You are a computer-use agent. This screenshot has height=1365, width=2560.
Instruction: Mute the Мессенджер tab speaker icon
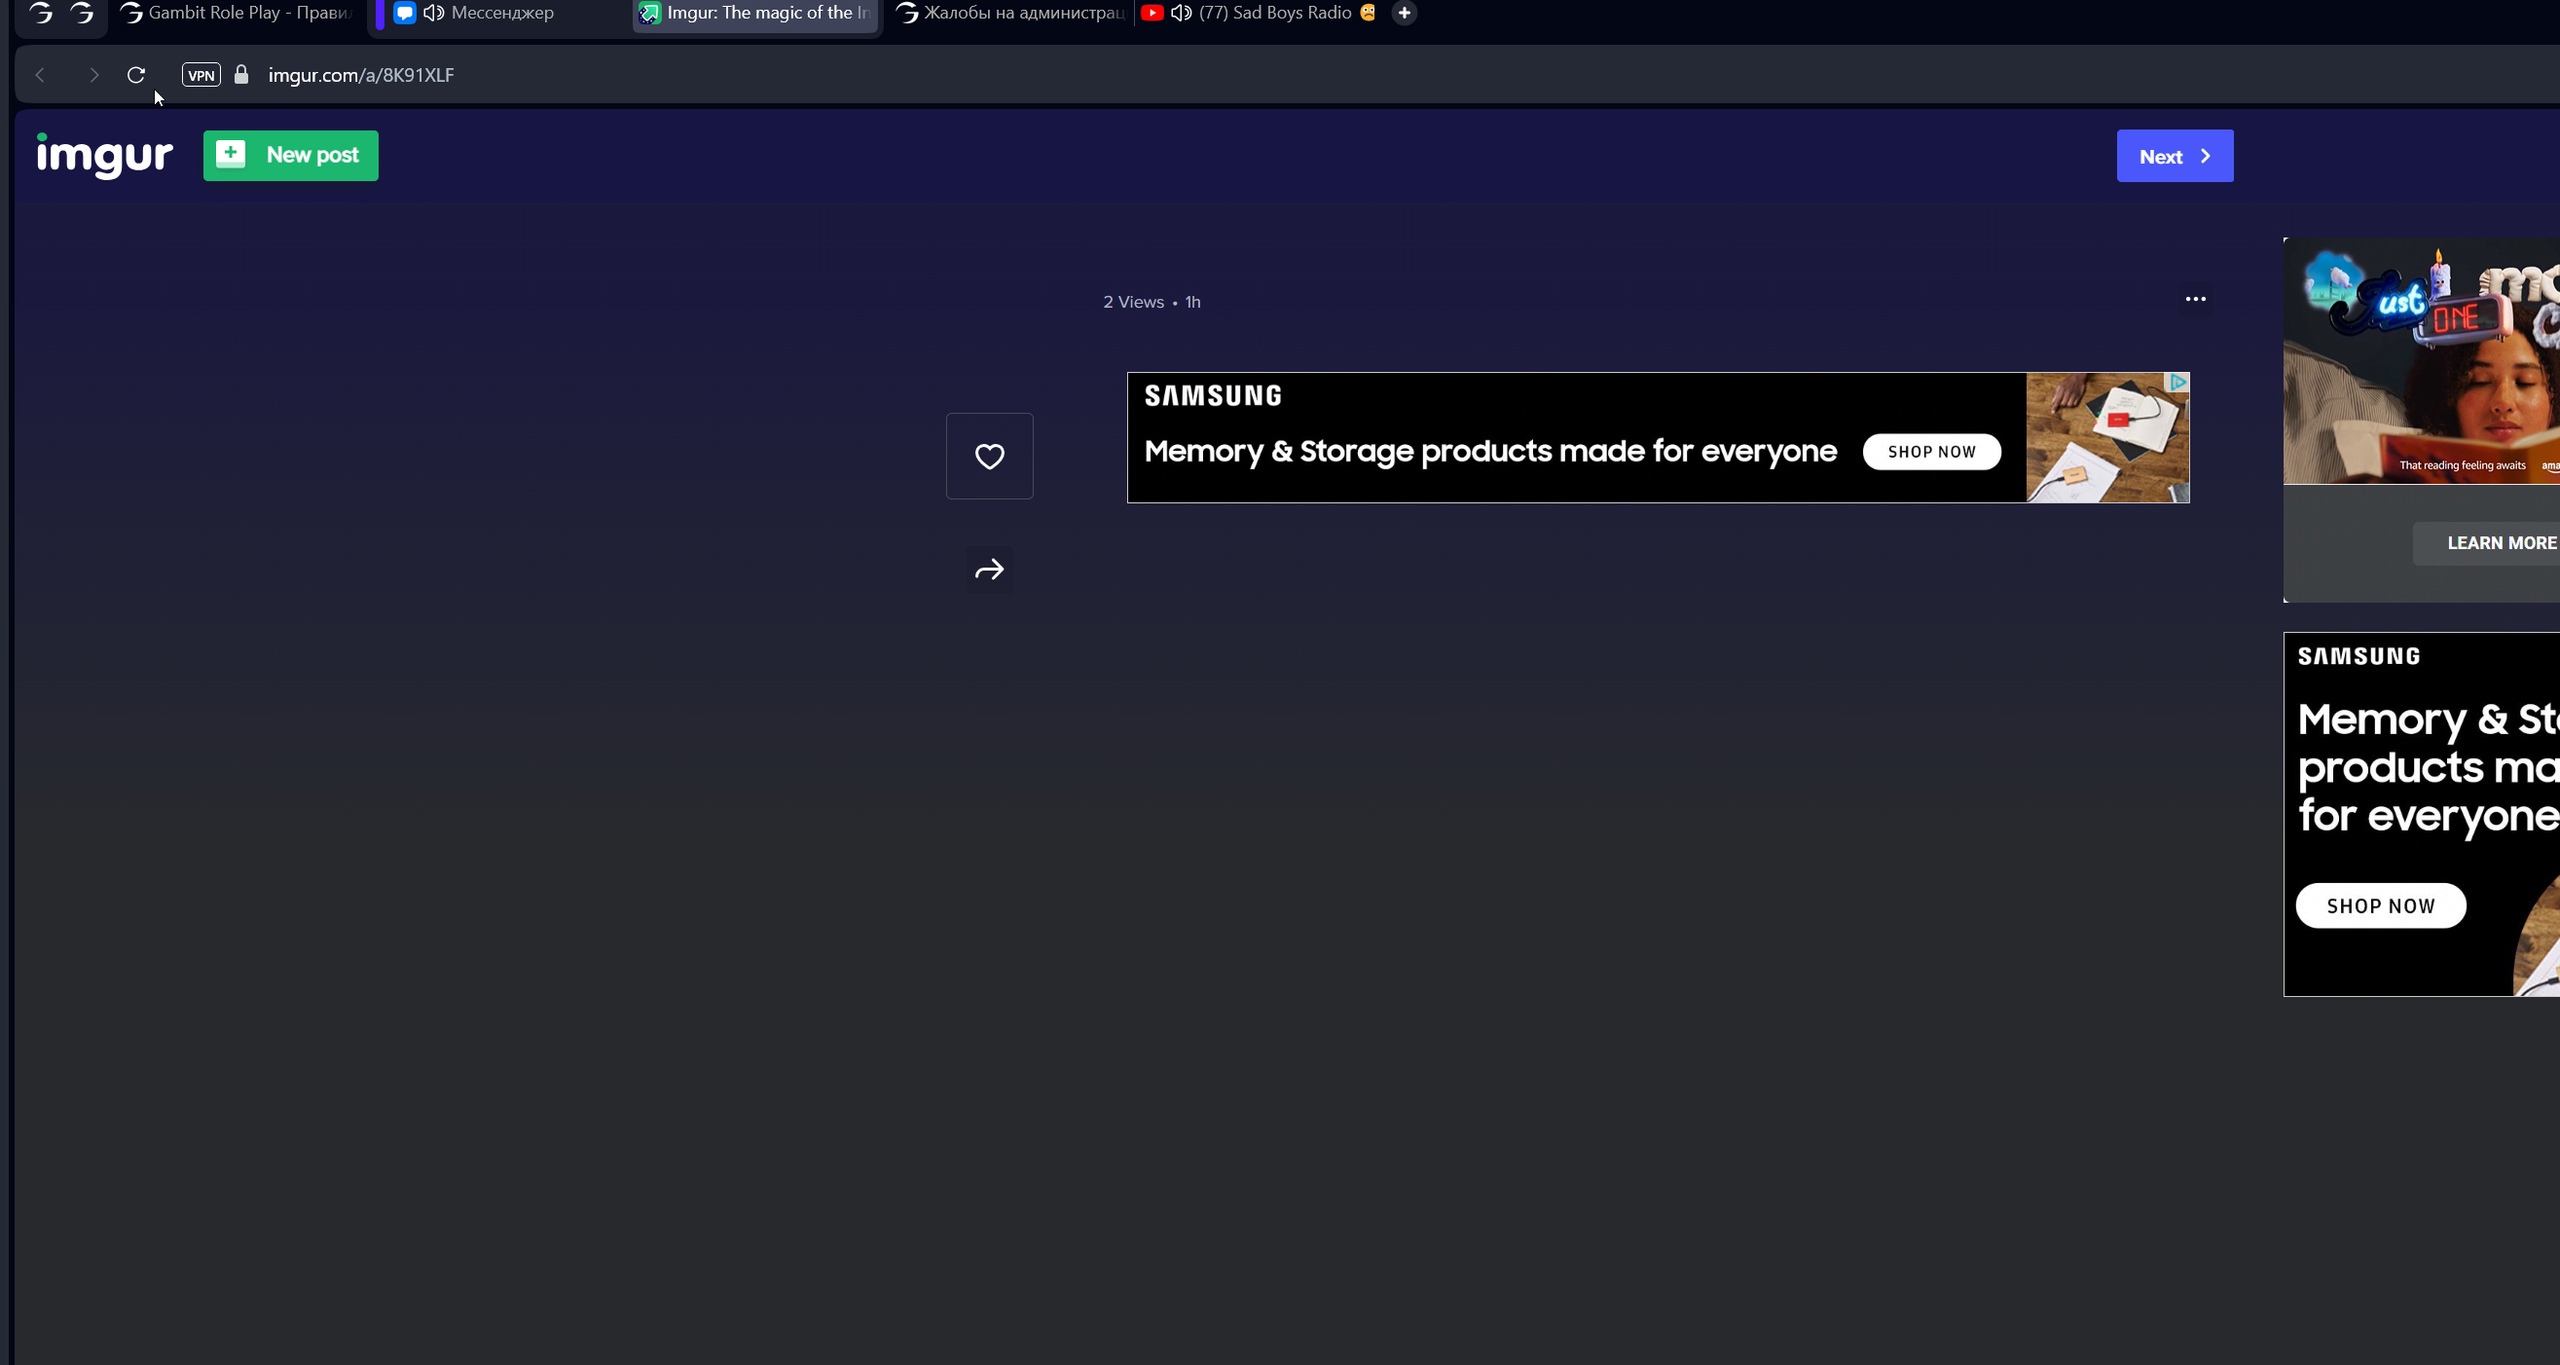[433, 13]
